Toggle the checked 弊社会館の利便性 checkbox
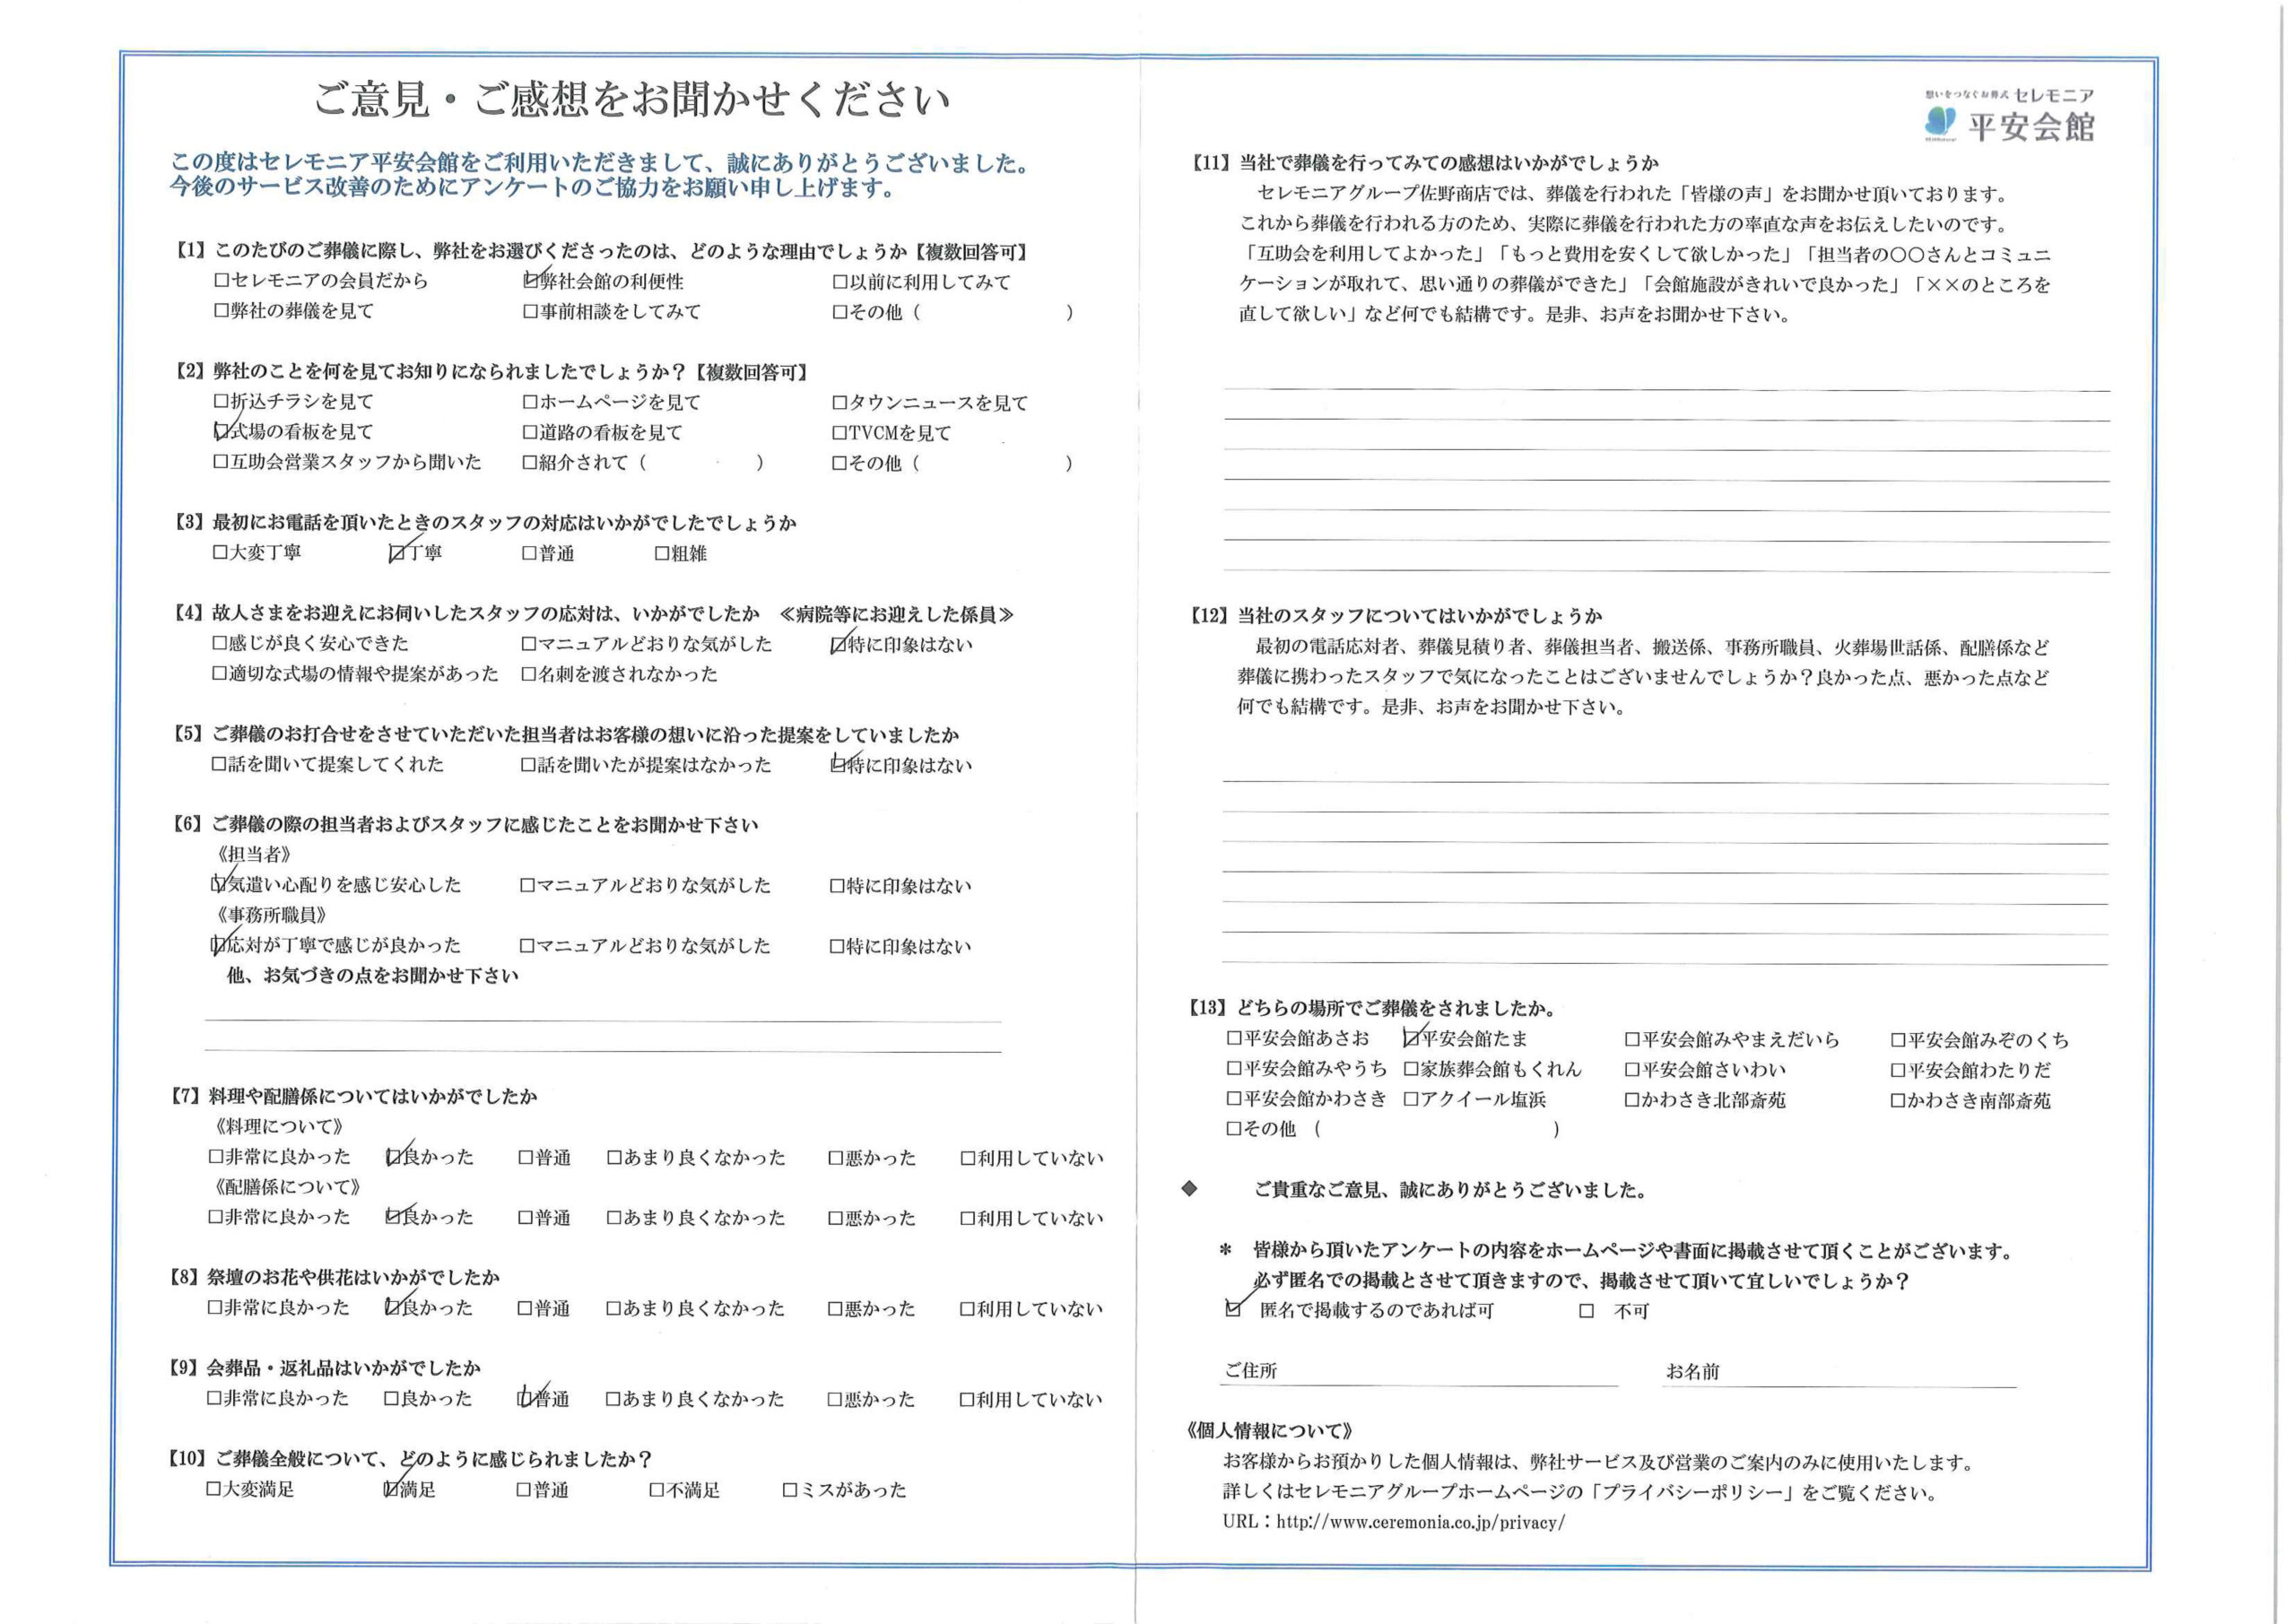This screenshot has height=1624, width=2296. click(x=531, y=282)
